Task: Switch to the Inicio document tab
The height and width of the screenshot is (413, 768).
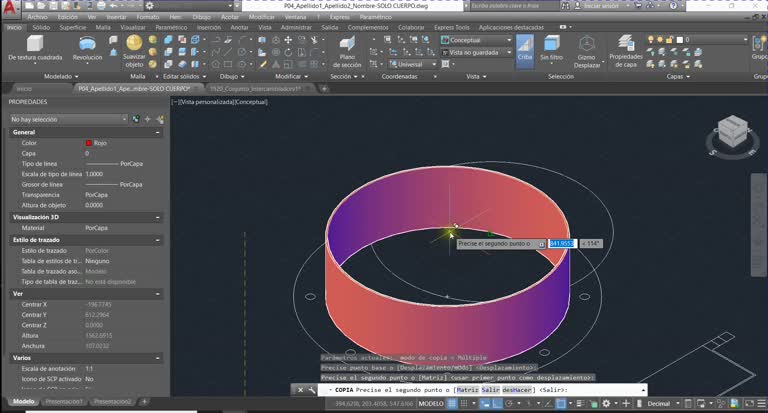Action: 24,89
